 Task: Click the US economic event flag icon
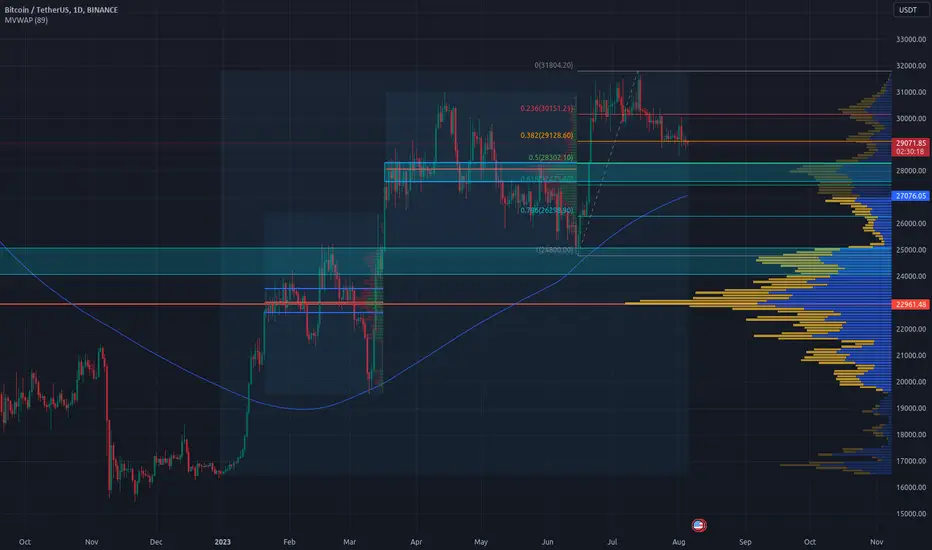point(699,525)
